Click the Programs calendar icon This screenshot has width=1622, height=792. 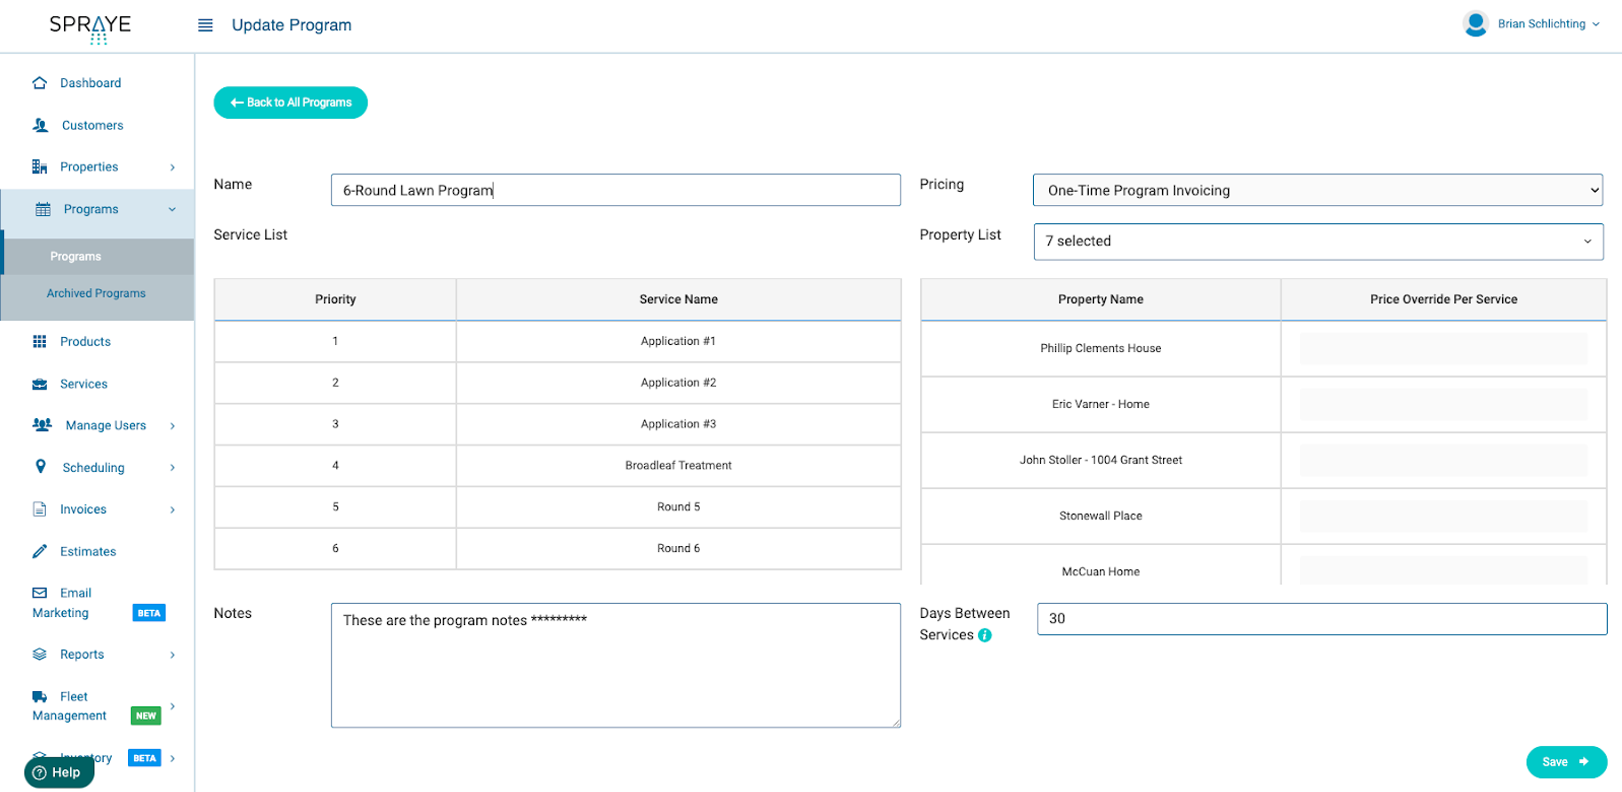[43, 209]
